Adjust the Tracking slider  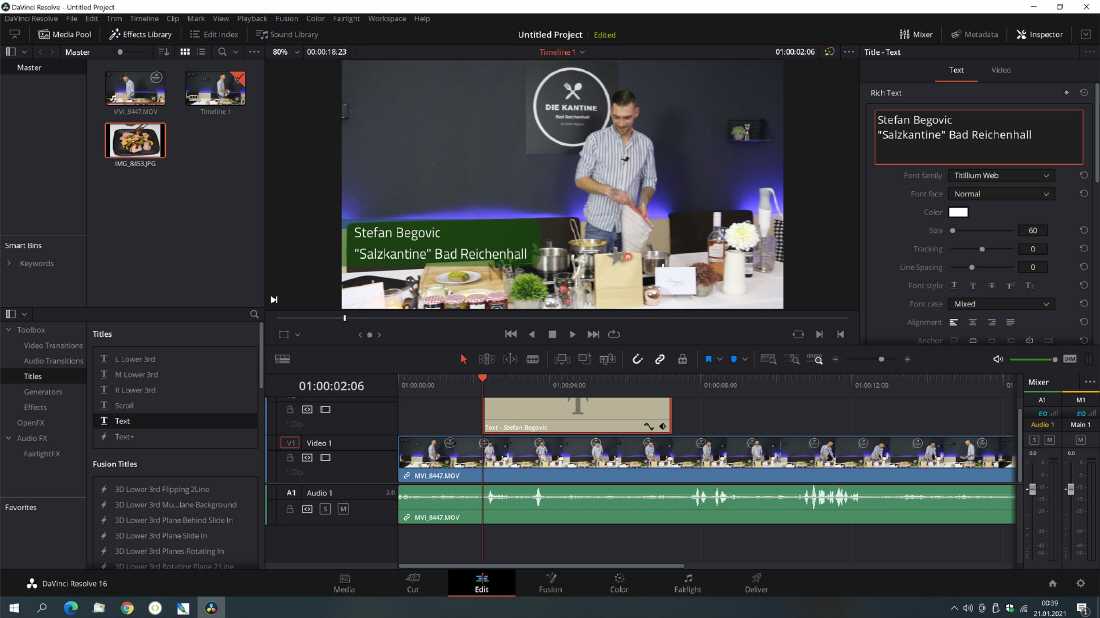pos(982,249)
